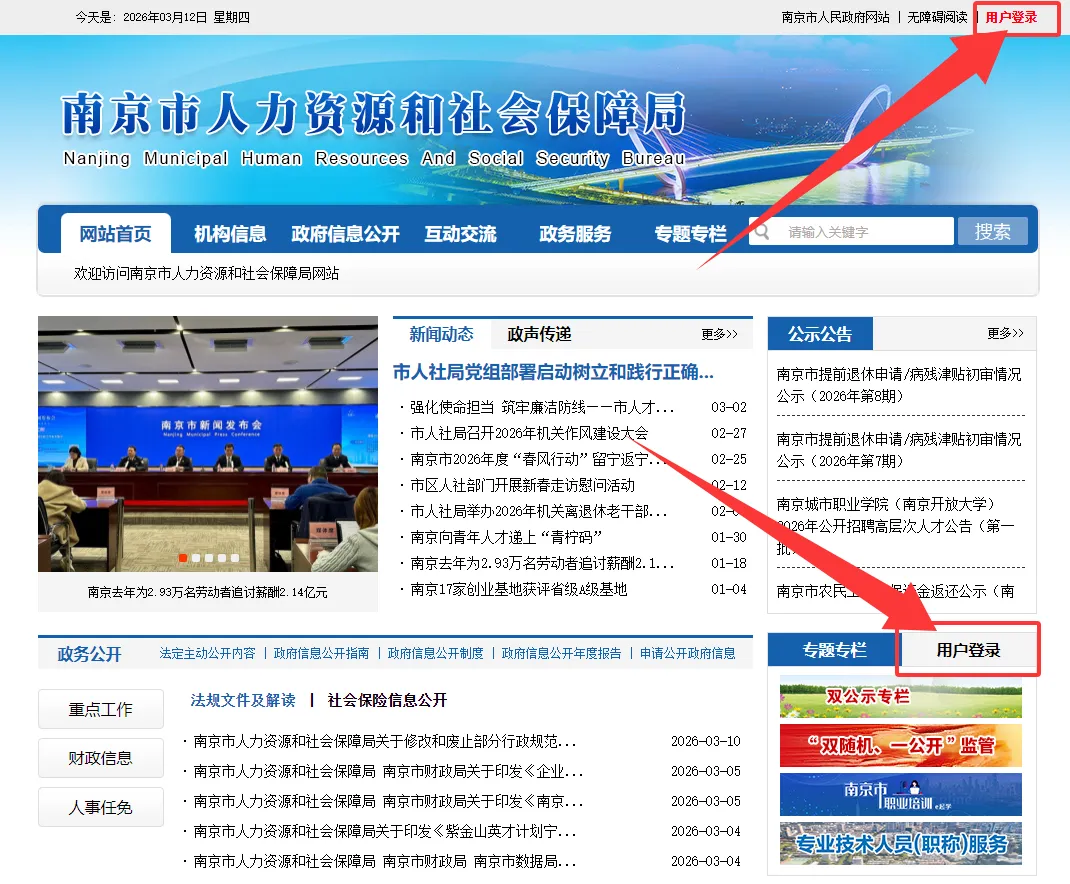Viewport: 1070px width, 884px height.
Task: Select the first orange carousel dot
Action: pos(183,558)
